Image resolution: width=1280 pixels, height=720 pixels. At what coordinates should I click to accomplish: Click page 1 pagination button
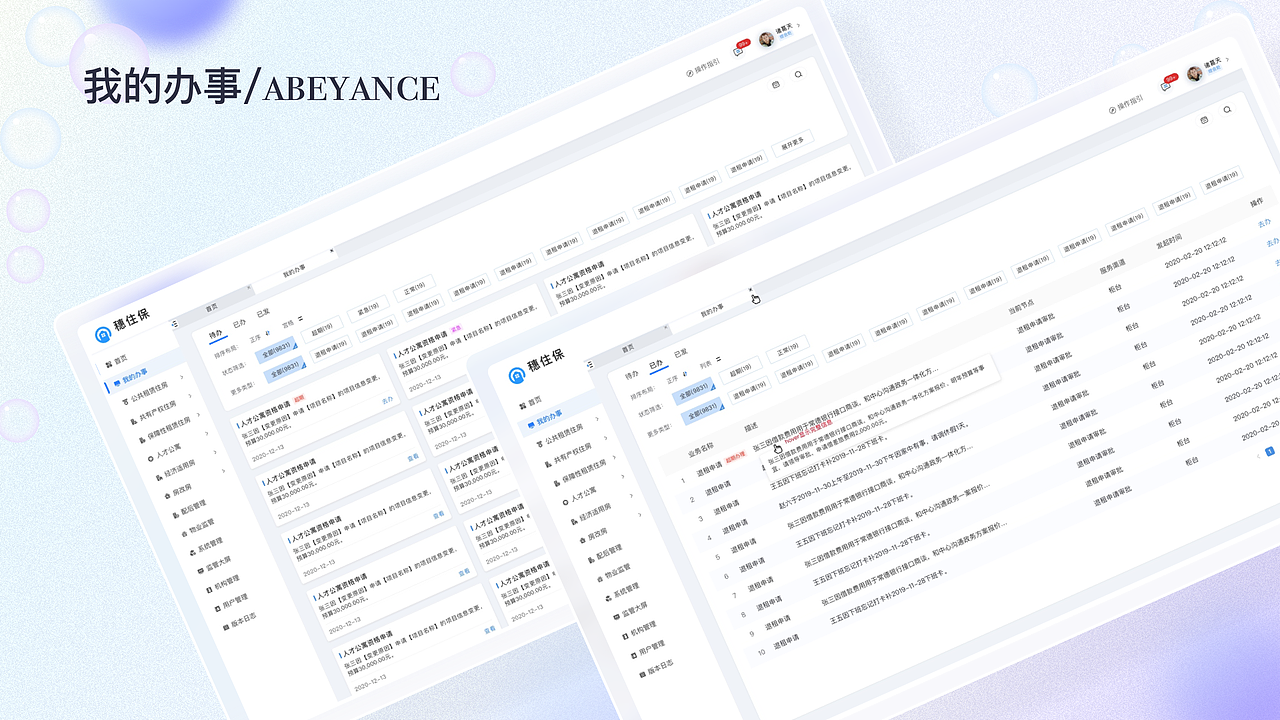coord(1270,451)
